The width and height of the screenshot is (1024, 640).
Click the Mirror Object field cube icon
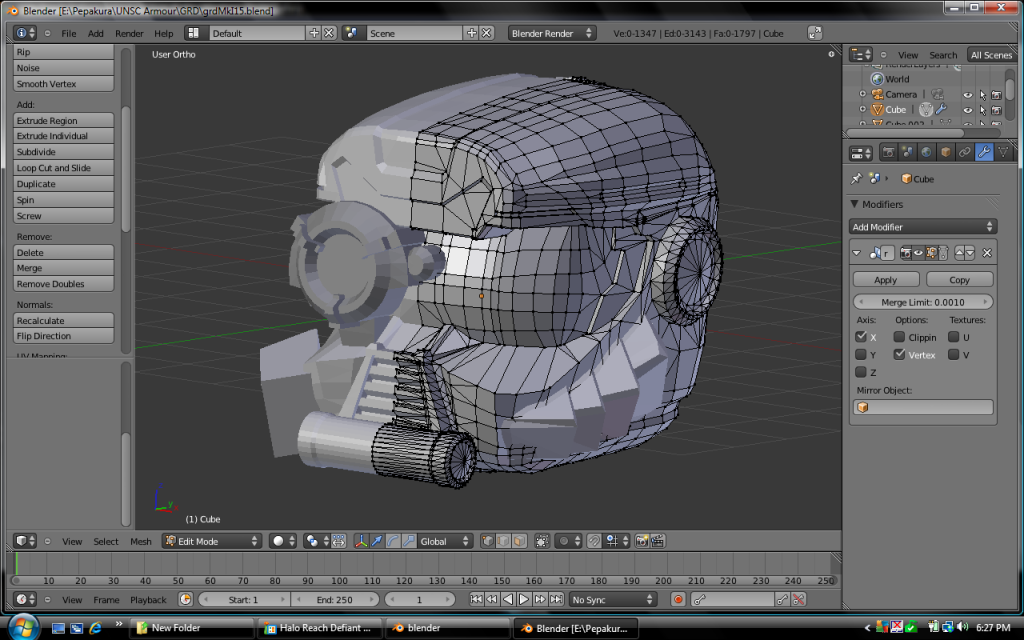[x=863, y=407]
